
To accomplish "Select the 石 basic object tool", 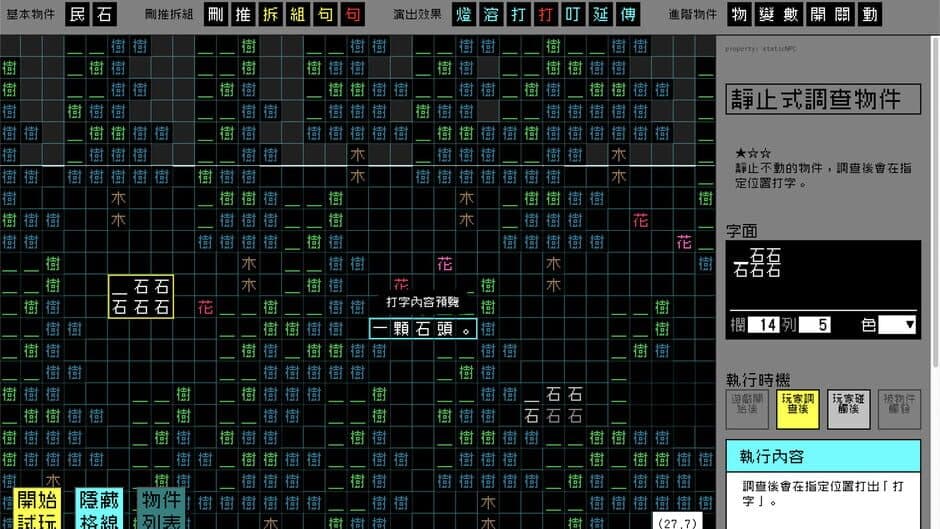I will coord(104,14).
